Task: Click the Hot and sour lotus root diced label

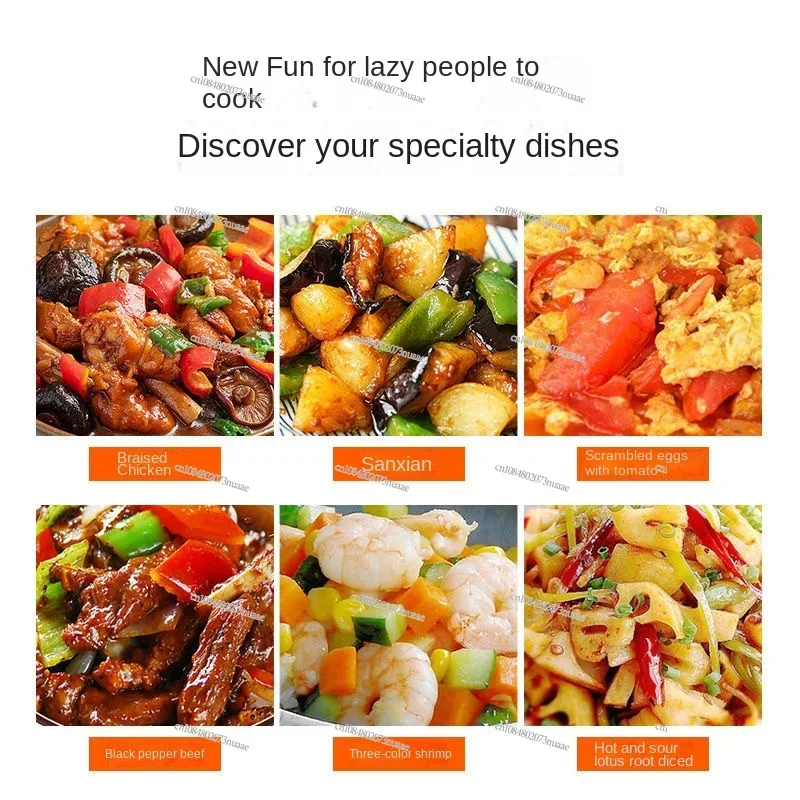Action: pyautogui.click(x=643, y=754)
